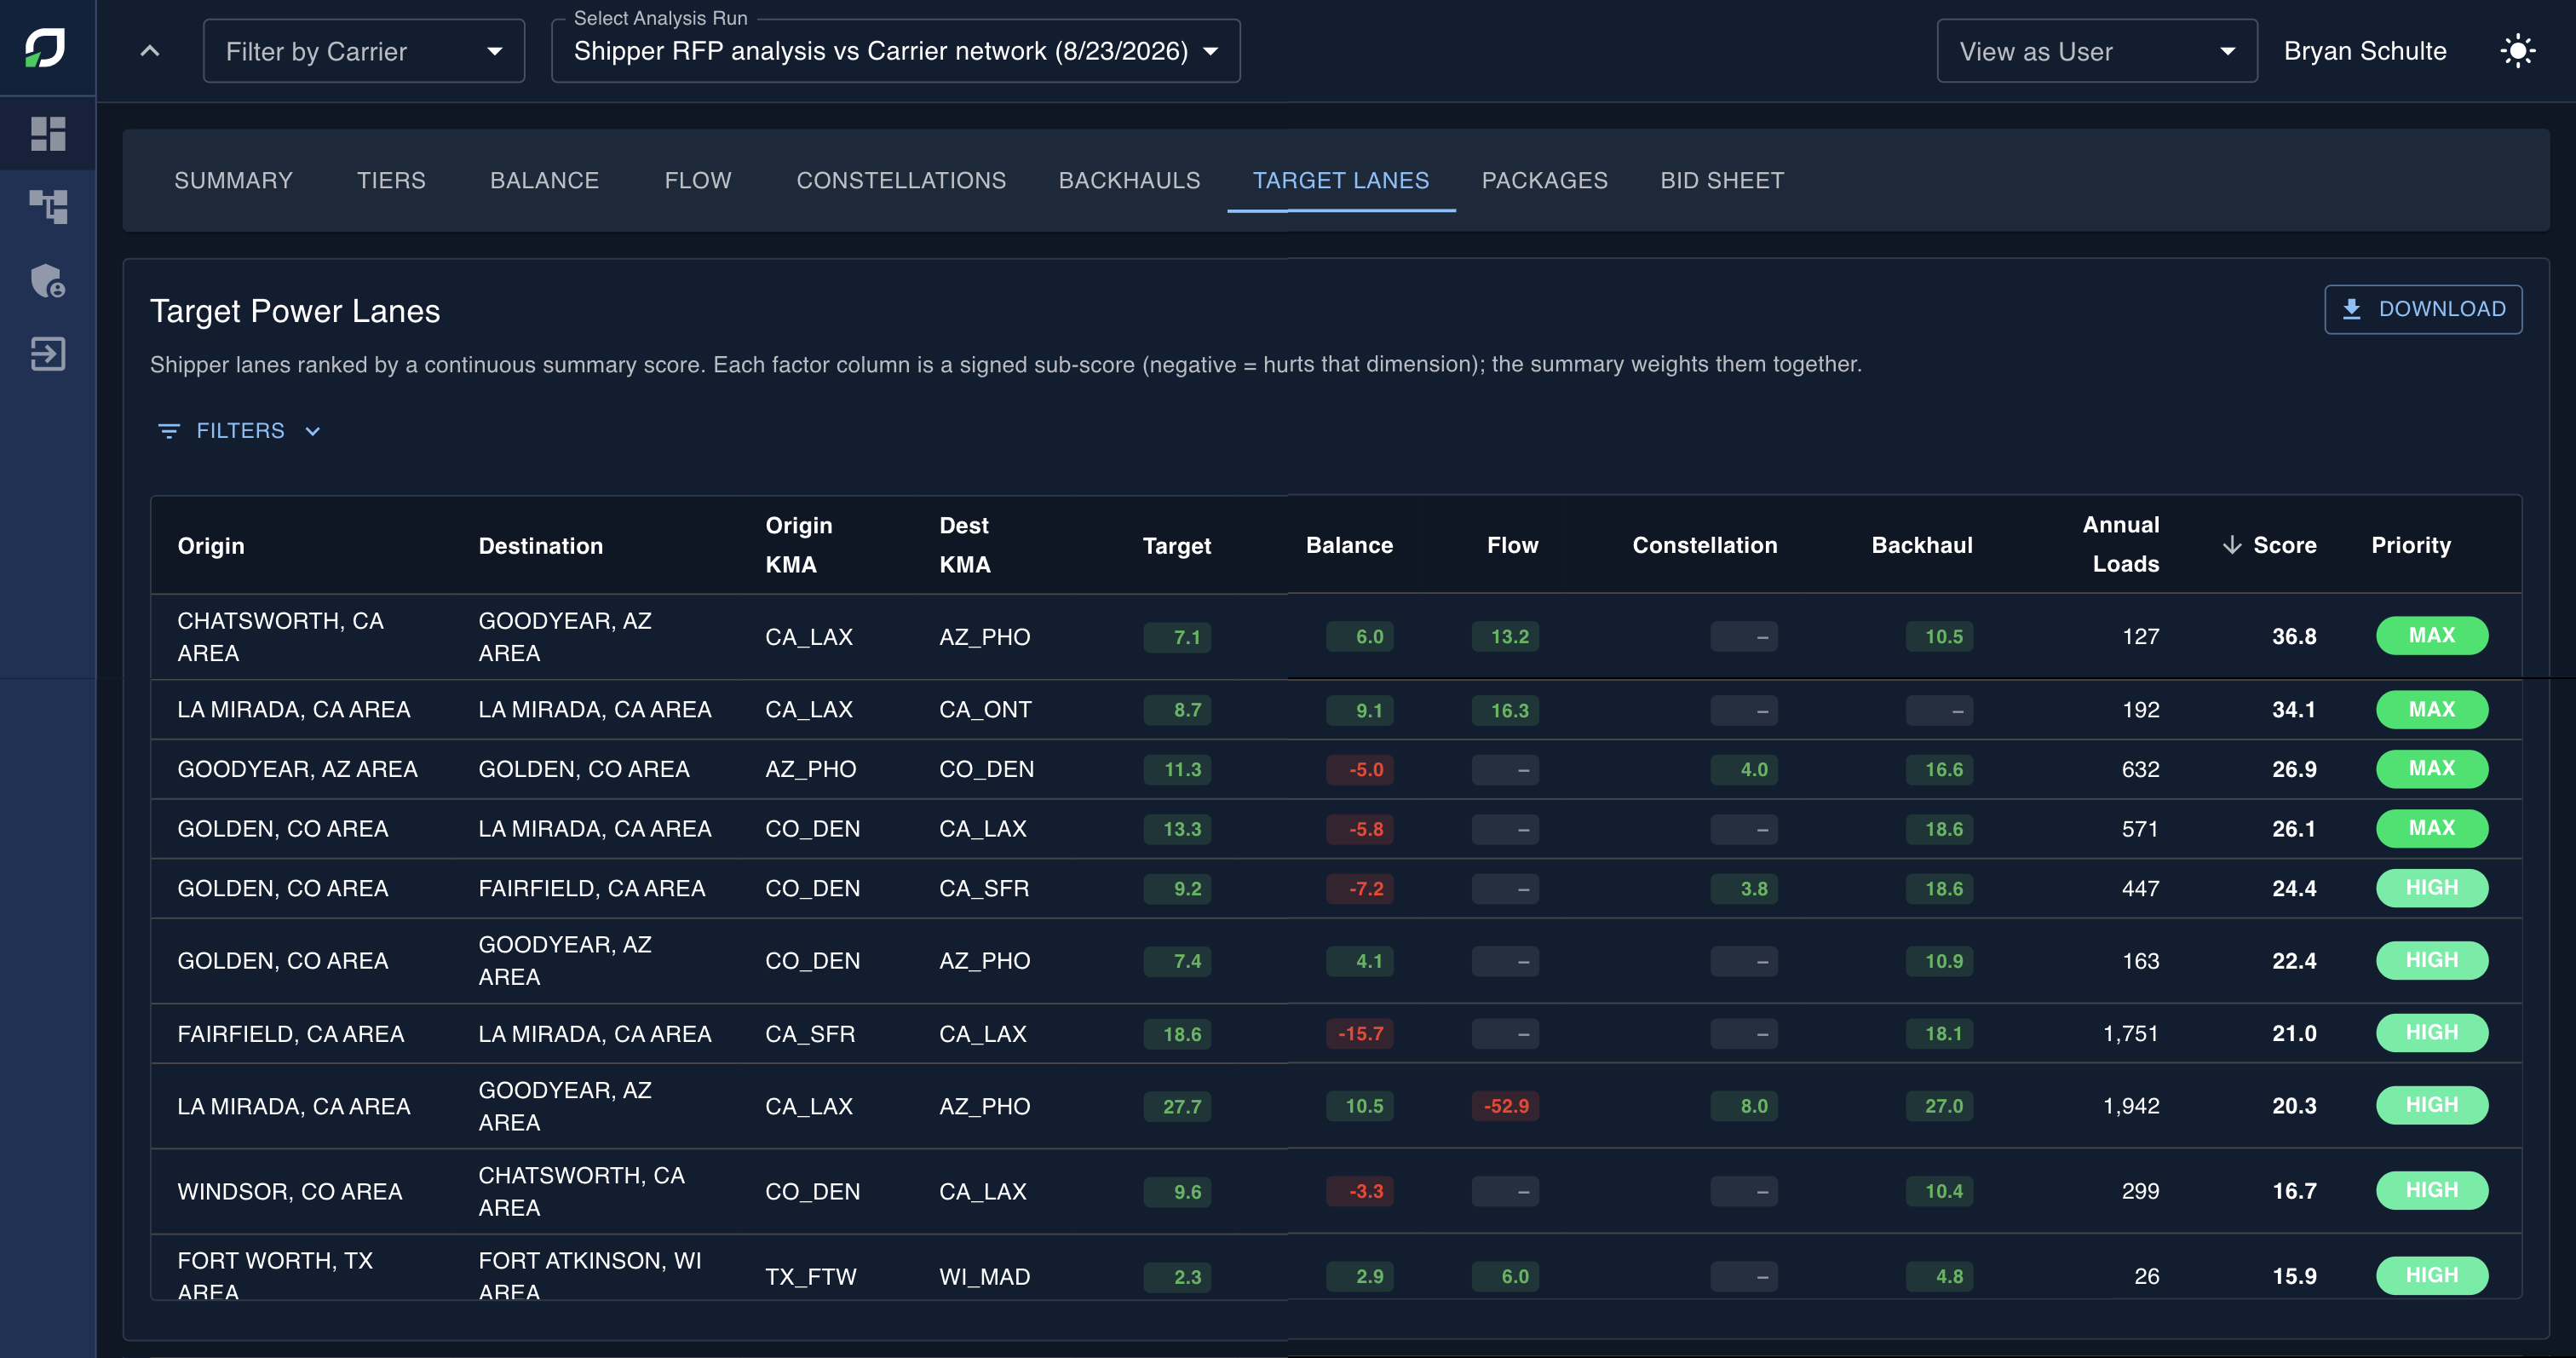
Task: Click the 16.6 backhaul value chip
Action: click(1940, 769)
